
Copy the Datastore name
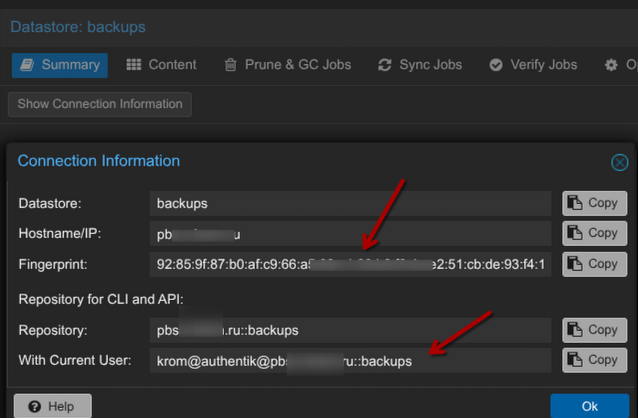click(592, 203)
